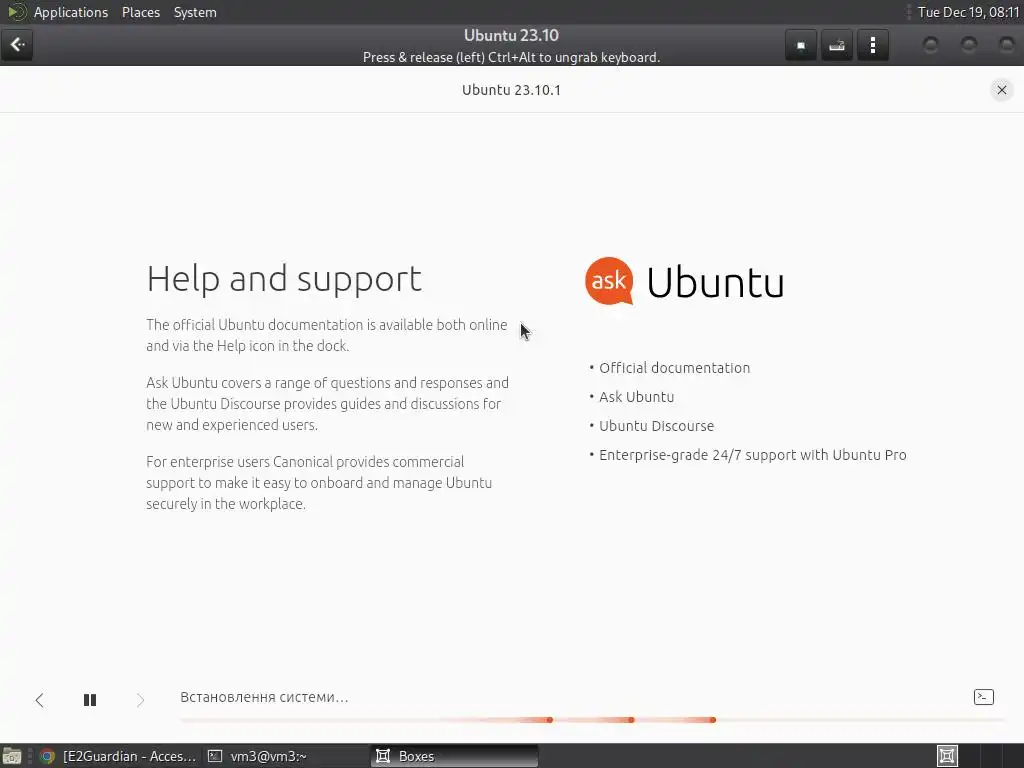
Task: Close the Ubuntu 23.10.1 installer window
Action: 1001,89
